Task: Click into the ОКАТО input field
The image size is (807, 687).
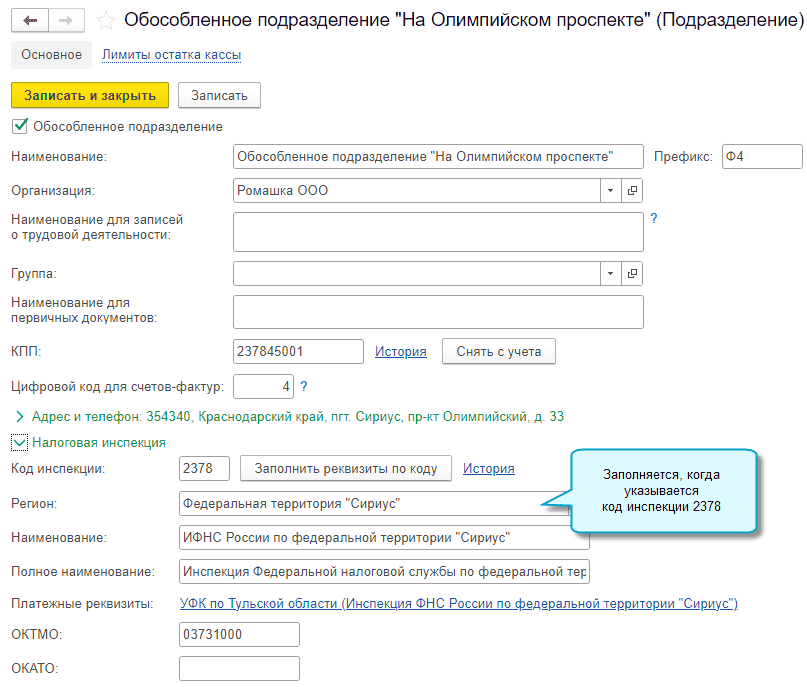Action: point(239,667)
